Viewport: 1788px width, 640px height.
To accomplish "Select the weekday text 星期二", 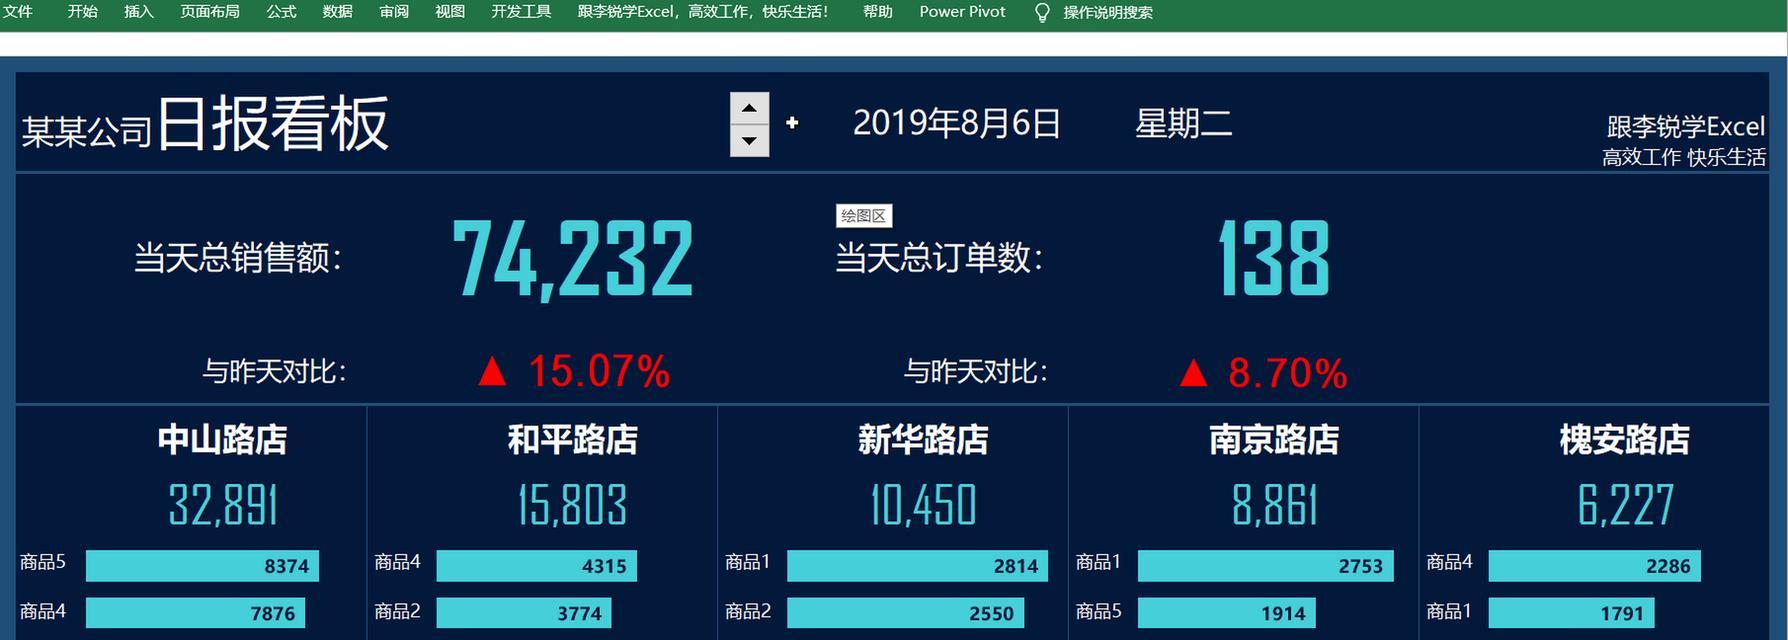I will 1183,124.
